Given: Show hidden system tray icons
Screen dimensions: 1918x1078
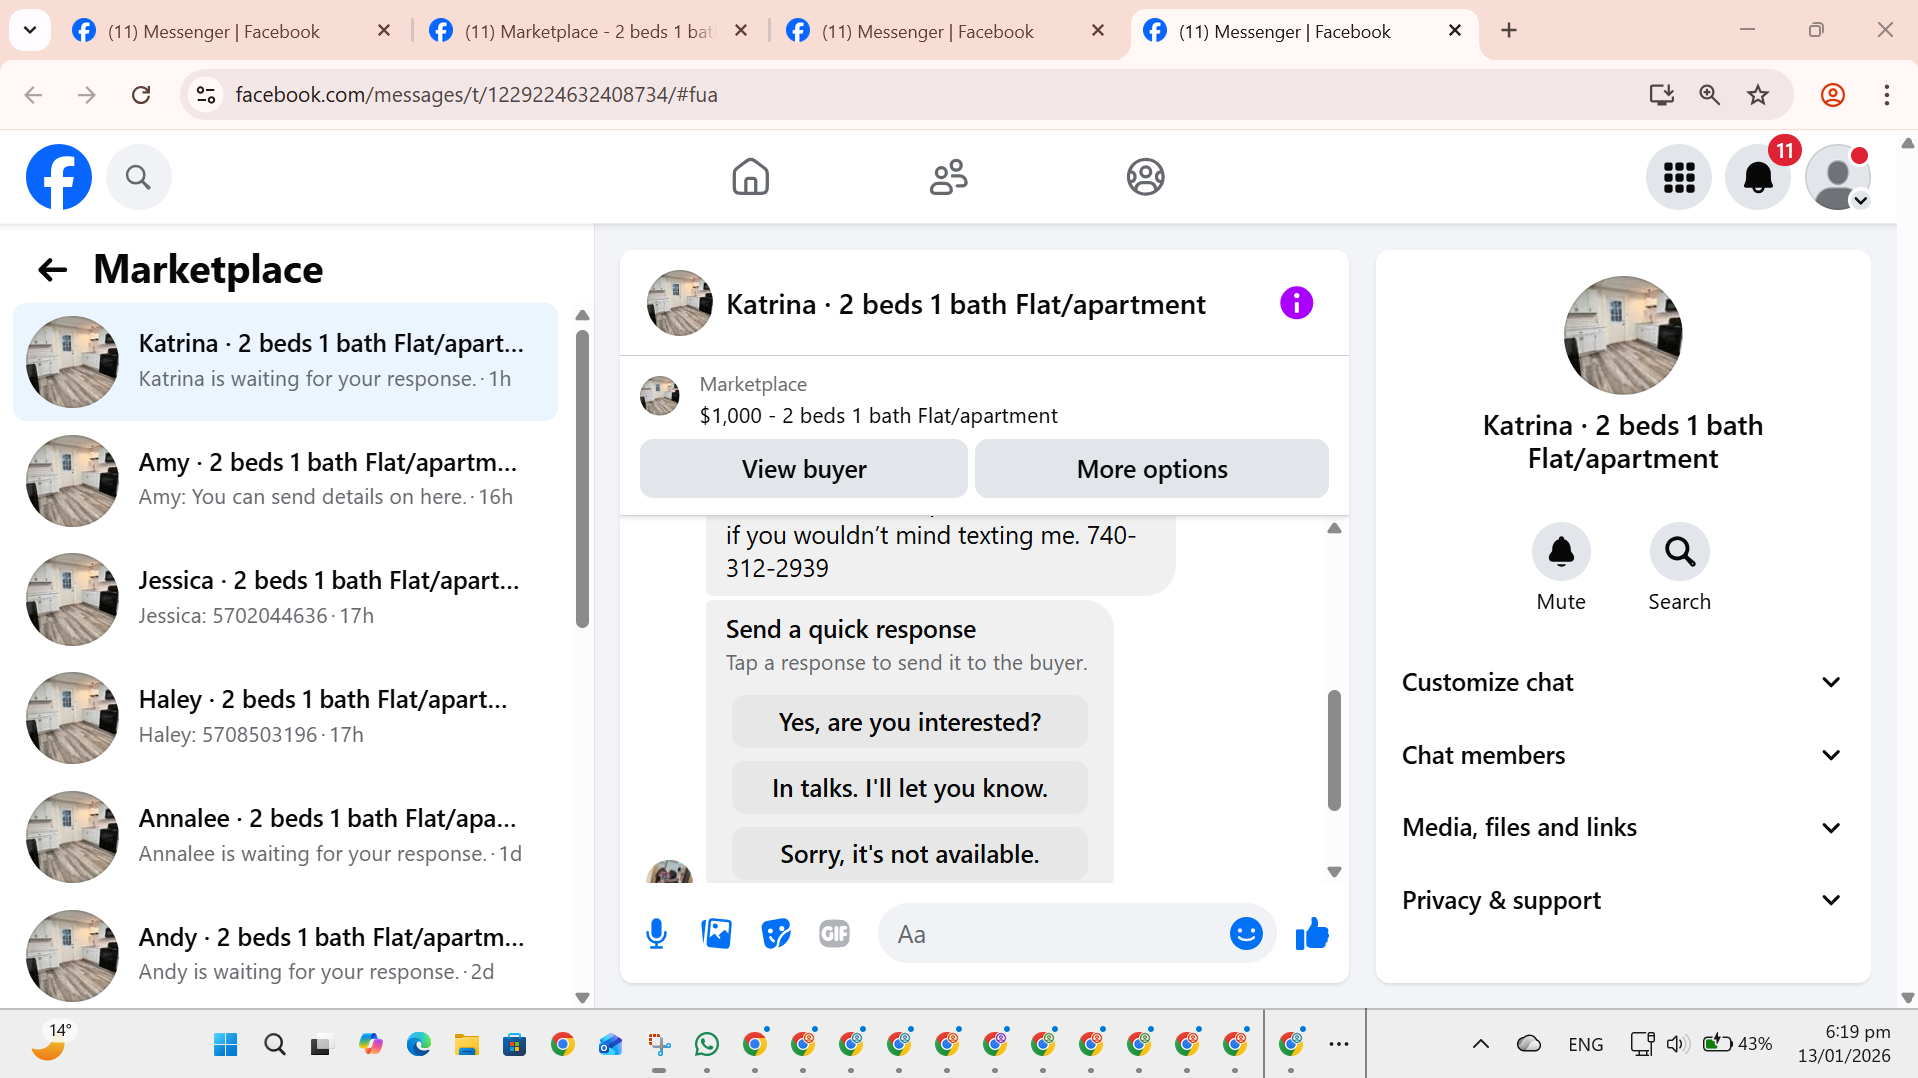Looking at the screenshot, I should point(1480,1044).
